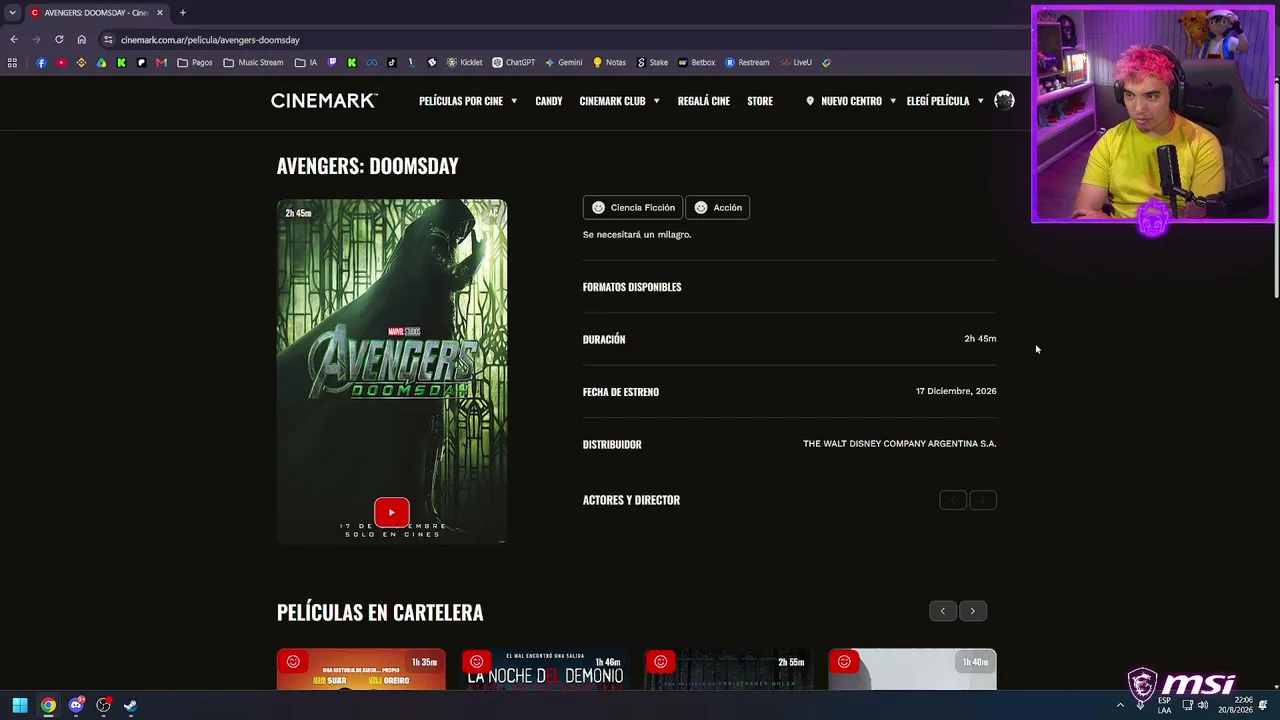Open the 1h 35m Suar Oreiro movie card

pyautogui.click(x=361, y=669)
